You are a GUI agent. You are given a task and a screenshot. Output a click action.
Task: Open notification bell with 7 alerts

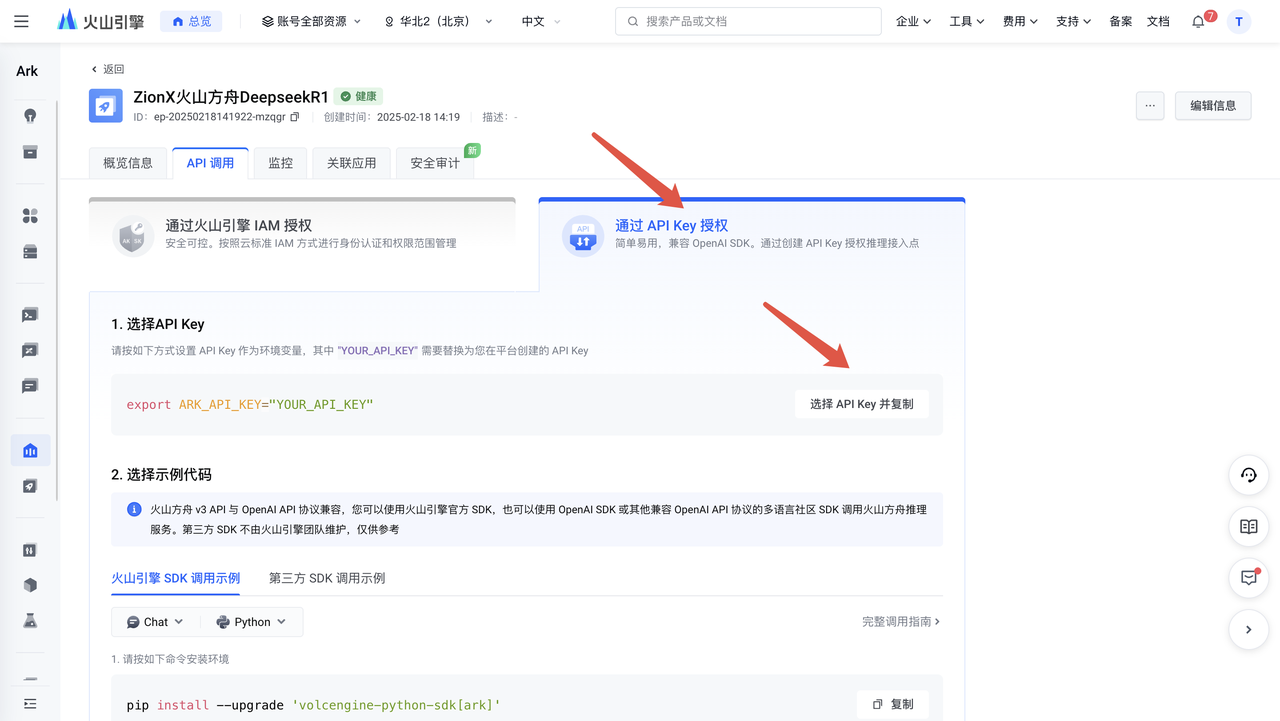[1199, 21]
